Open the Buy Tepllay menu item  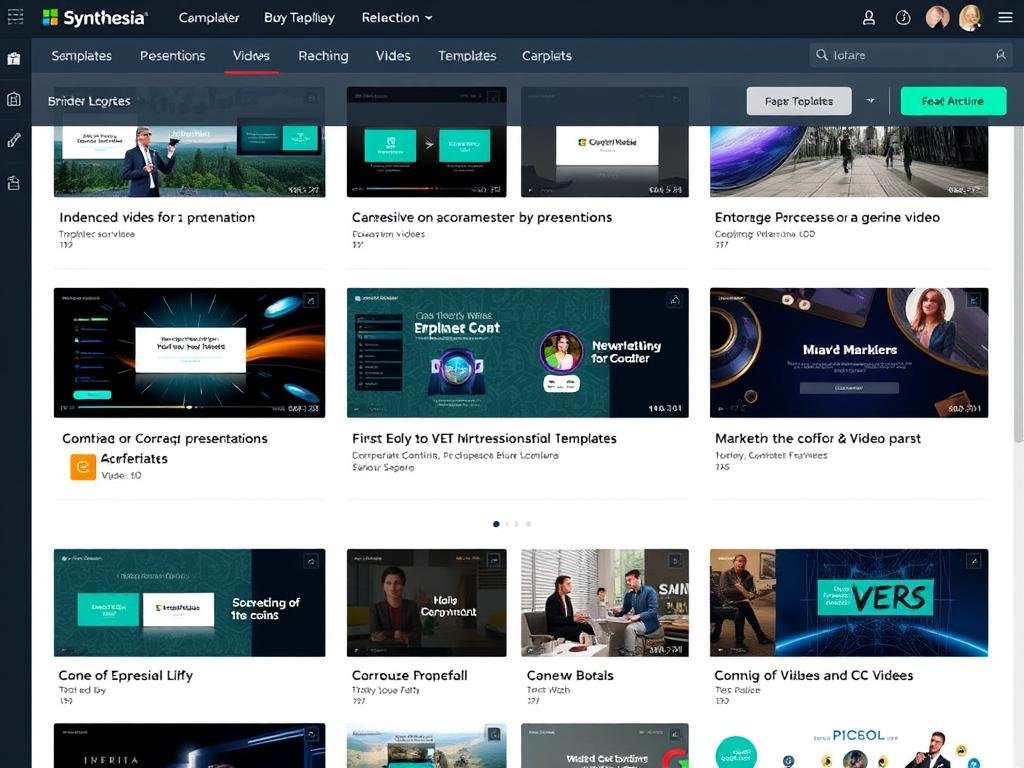tap(299, 18)
